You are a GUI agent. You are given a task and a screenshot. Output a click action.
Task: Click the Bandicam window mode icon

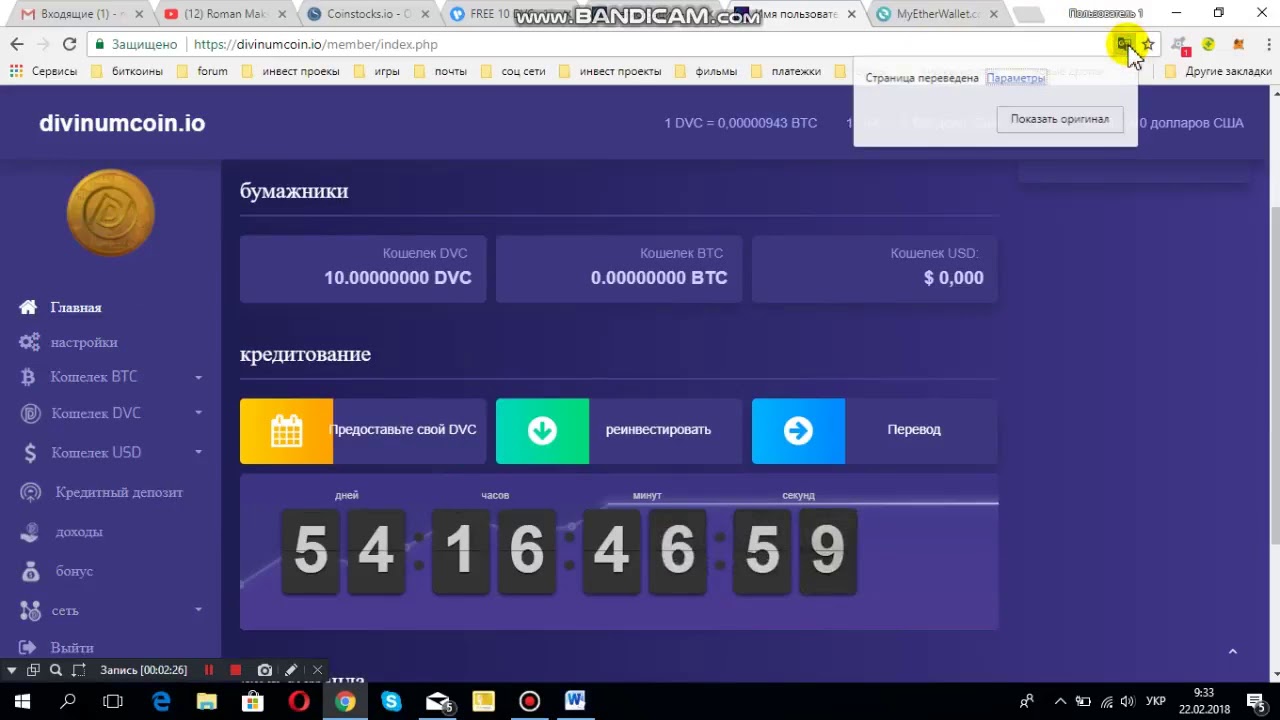tap(33, 670)
